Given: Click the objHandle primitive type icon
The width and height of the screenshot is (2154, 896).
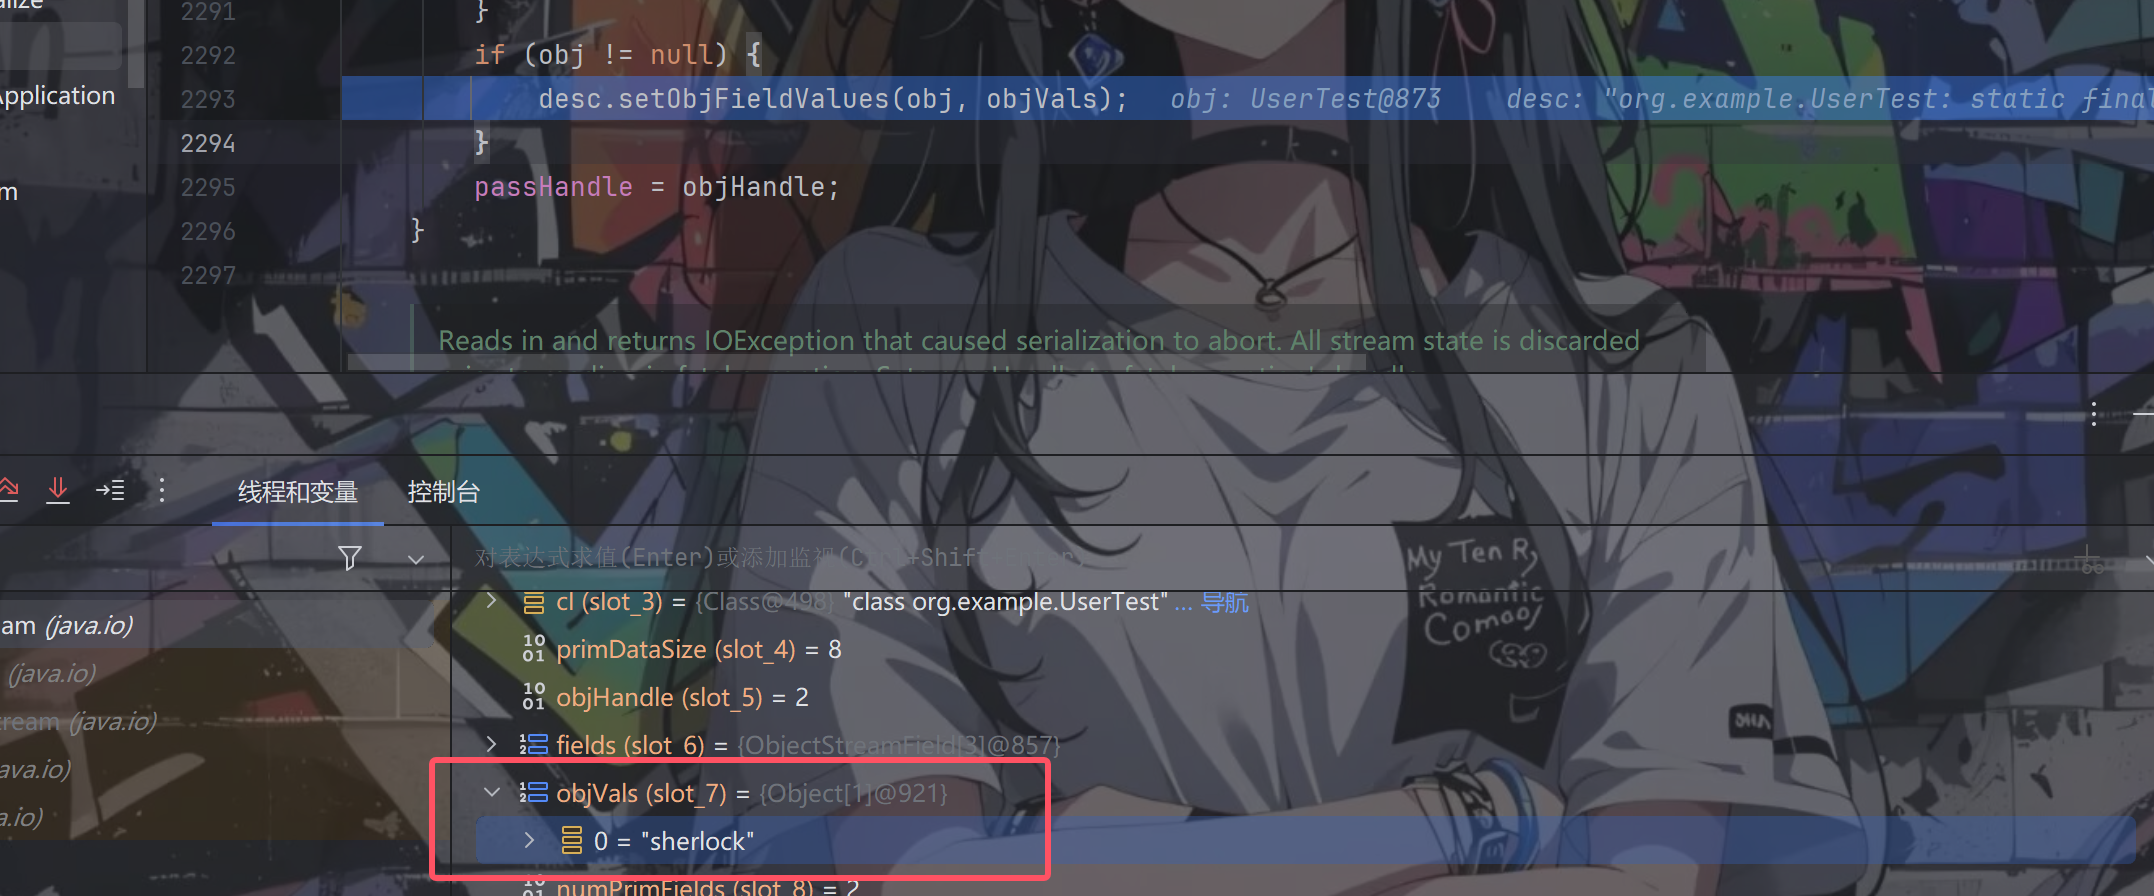Looking at the screenshot, I should click(534, 697).
